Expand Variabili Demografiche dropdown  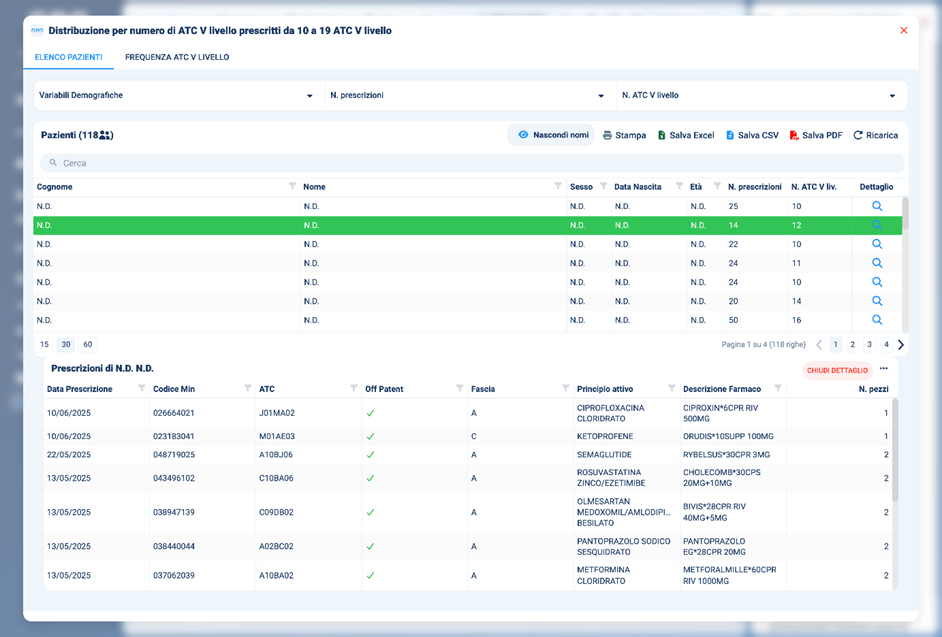[175, 96]
